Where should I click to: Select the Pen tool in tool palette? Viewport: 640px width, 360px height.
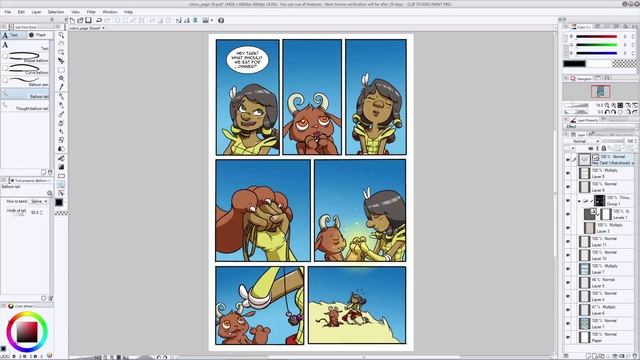61,96
